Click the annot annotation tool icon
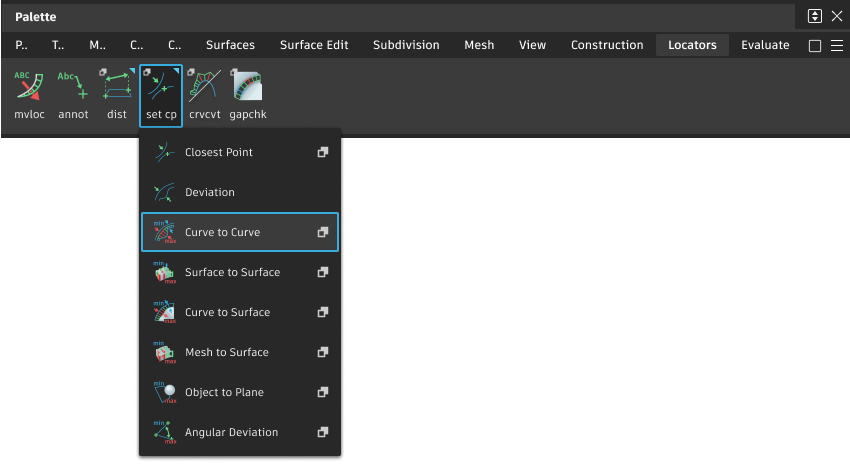The image size is (850, 470). click(73, 88)
